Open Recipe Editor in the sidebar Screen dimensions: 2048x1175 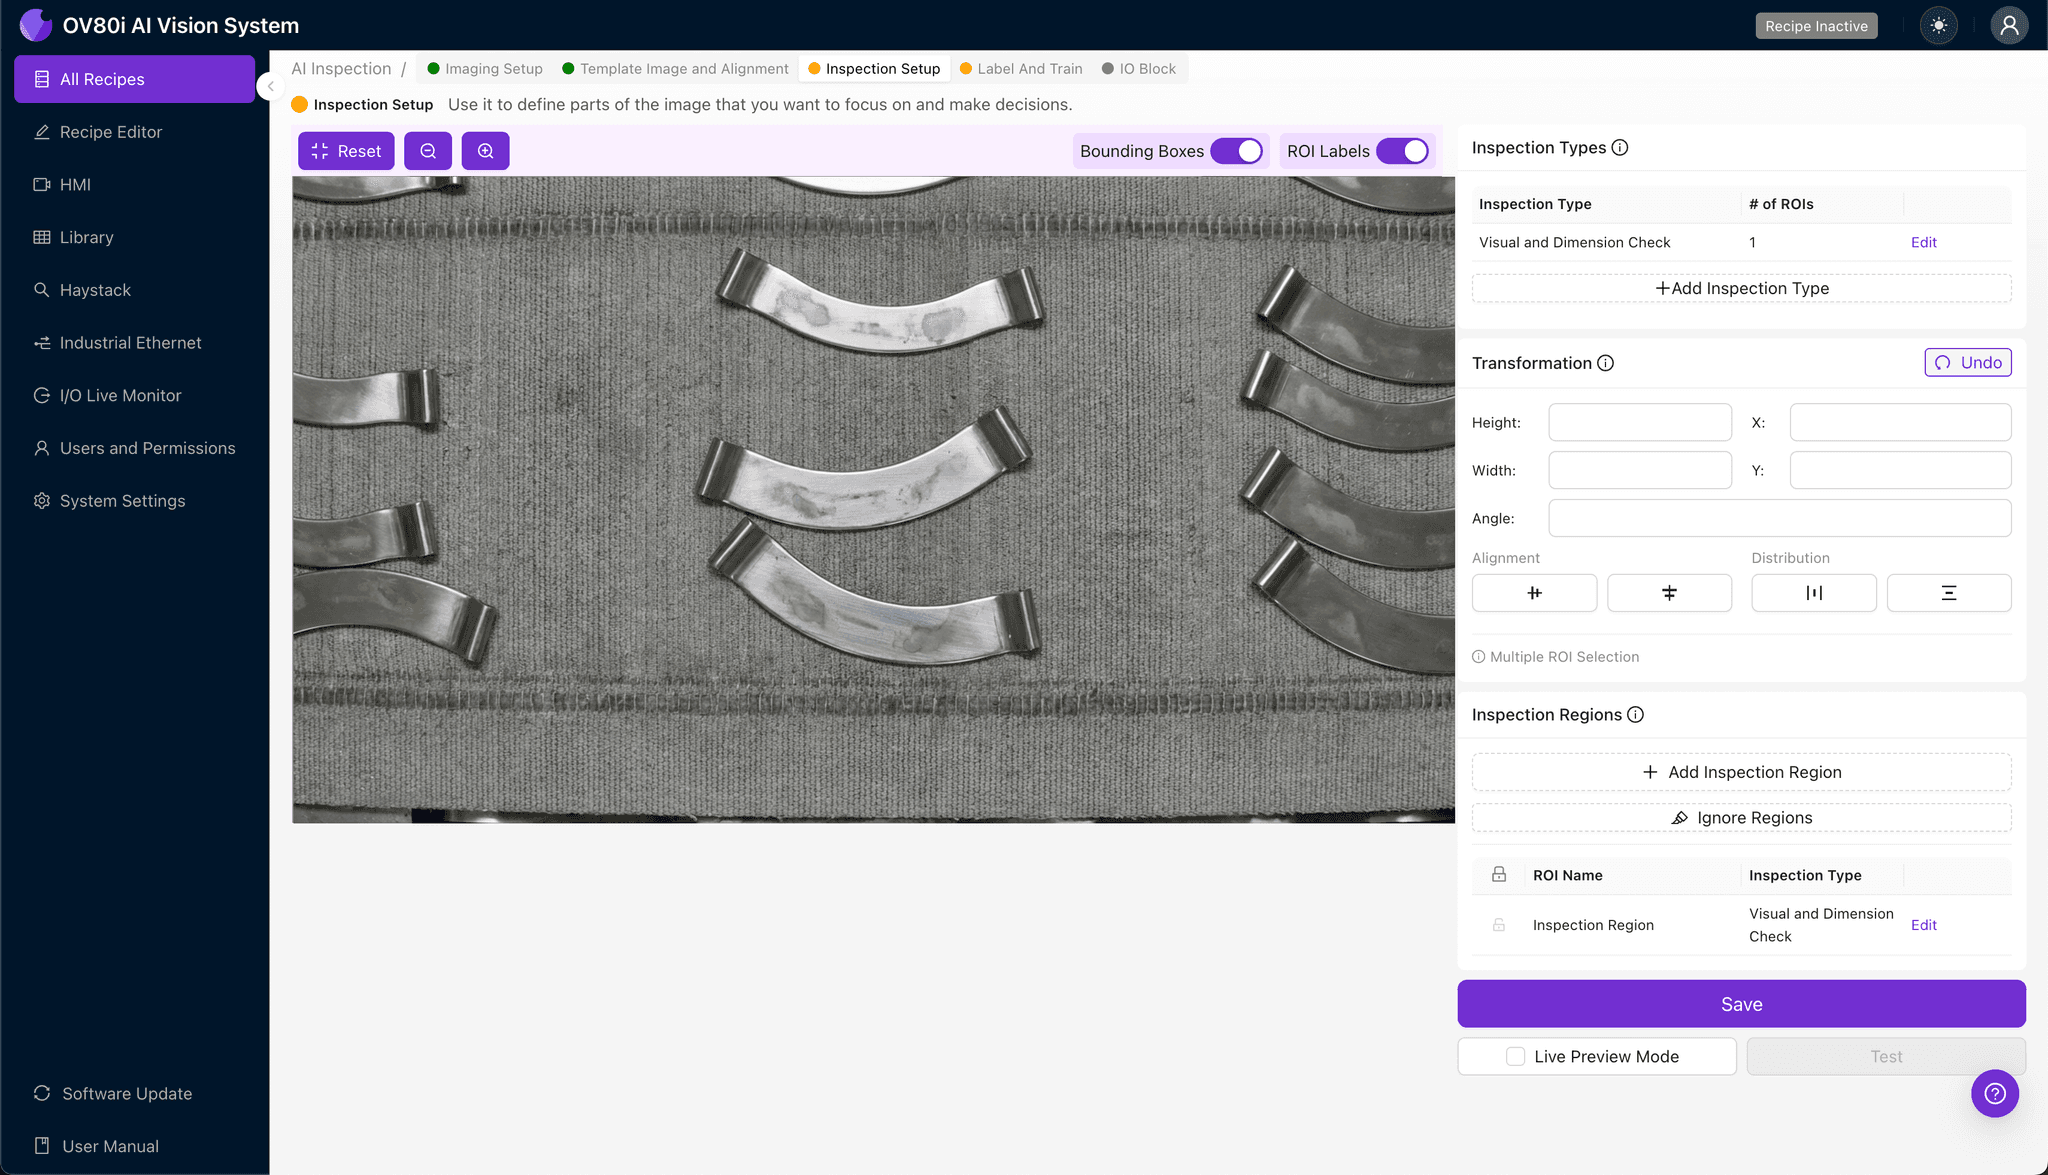click(x=110, y=132)
